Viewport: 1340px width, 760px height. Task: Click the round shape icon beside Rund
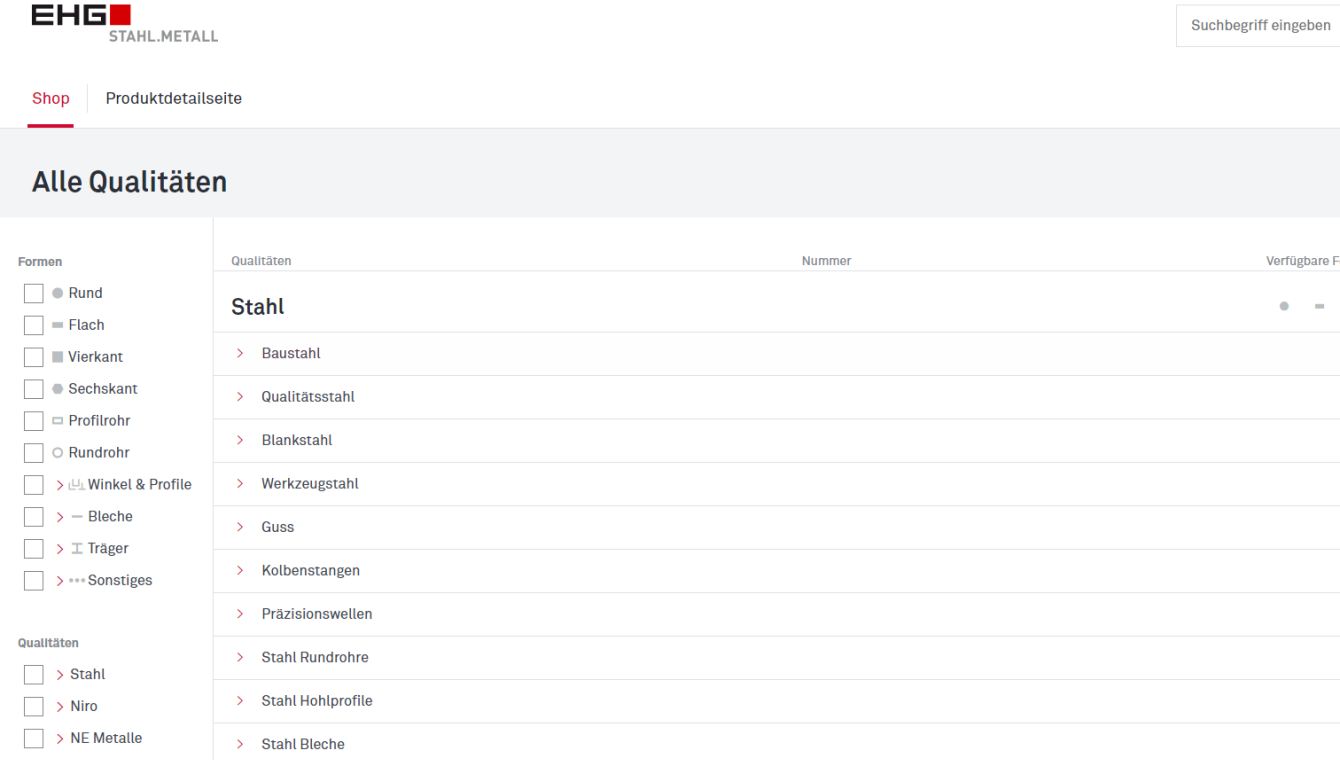[57, 293]
